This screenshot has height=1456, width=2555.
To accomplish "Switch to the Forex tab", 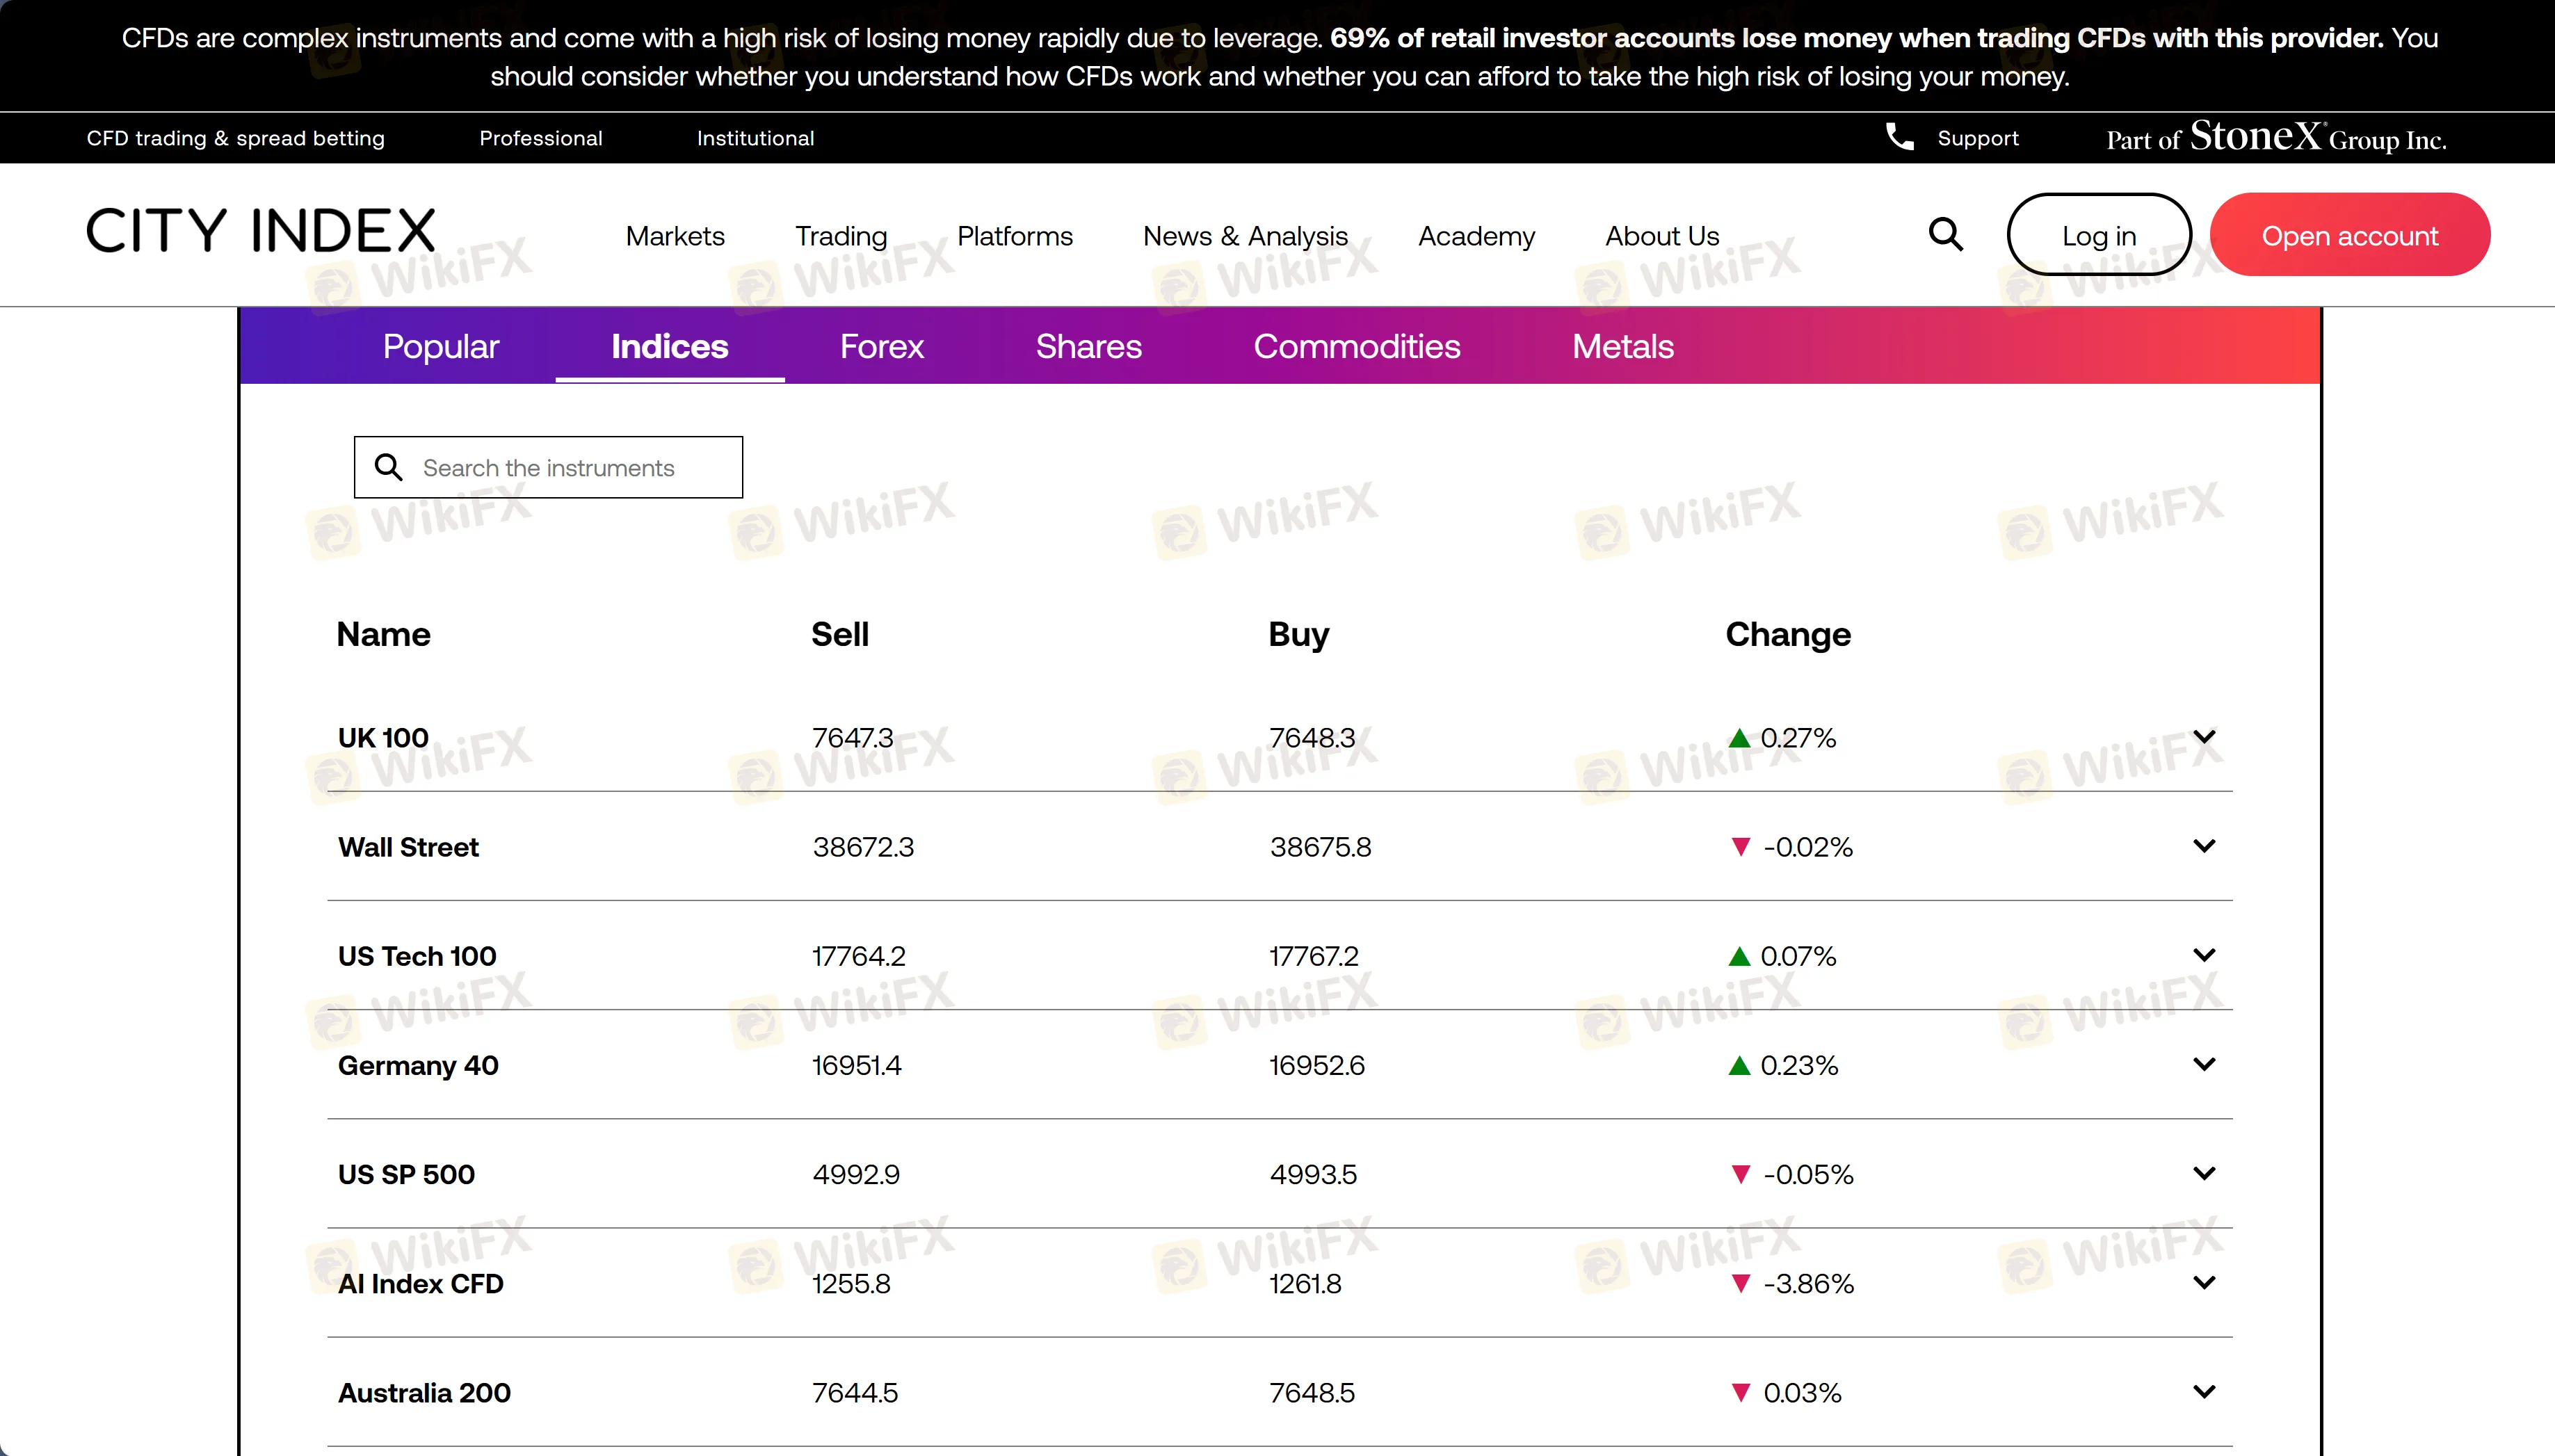I will point(881,346).
